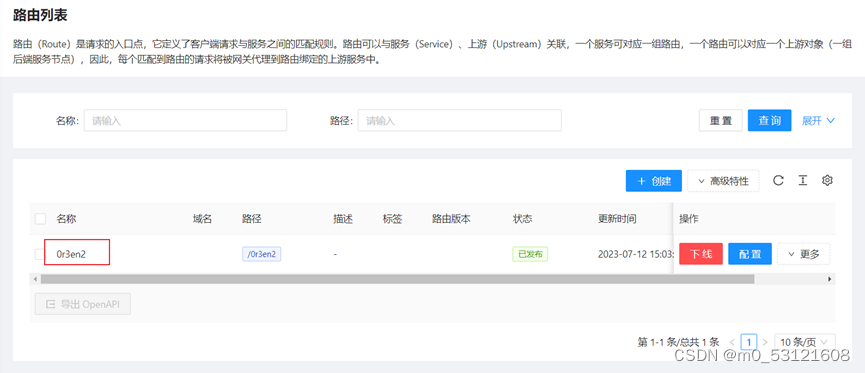Click the 状态 column header
The height and width of the screenshot is (373, 865).
[522, 219]
